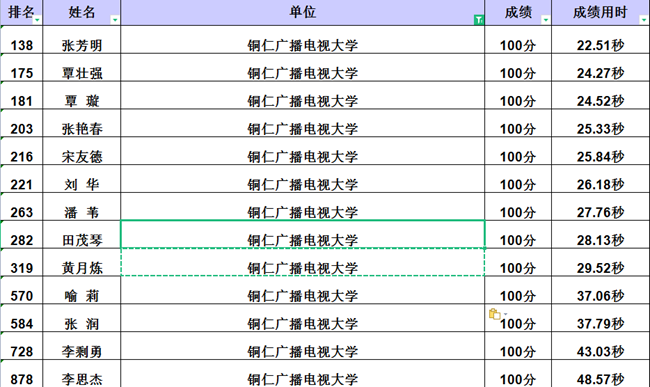Image resolution: width=650 pixels, height=387 pixels.
Task: Select name cell 田茂琴
Action: [82, 235]
